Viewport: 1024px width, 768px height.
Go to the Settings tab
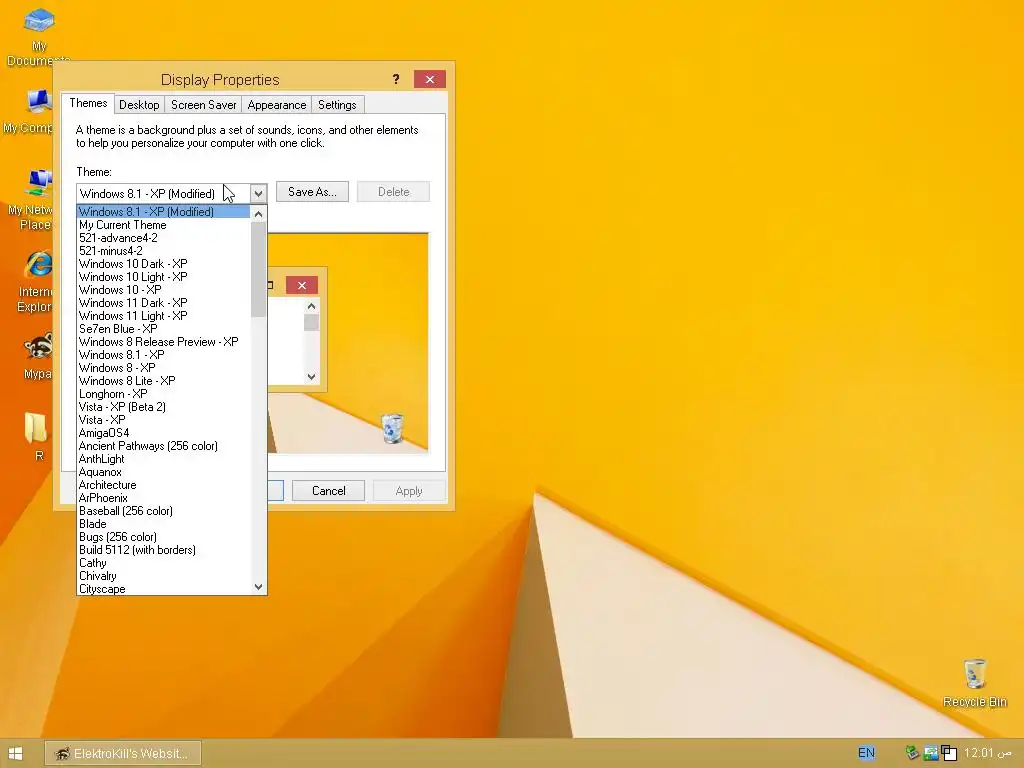click(337, 104)
